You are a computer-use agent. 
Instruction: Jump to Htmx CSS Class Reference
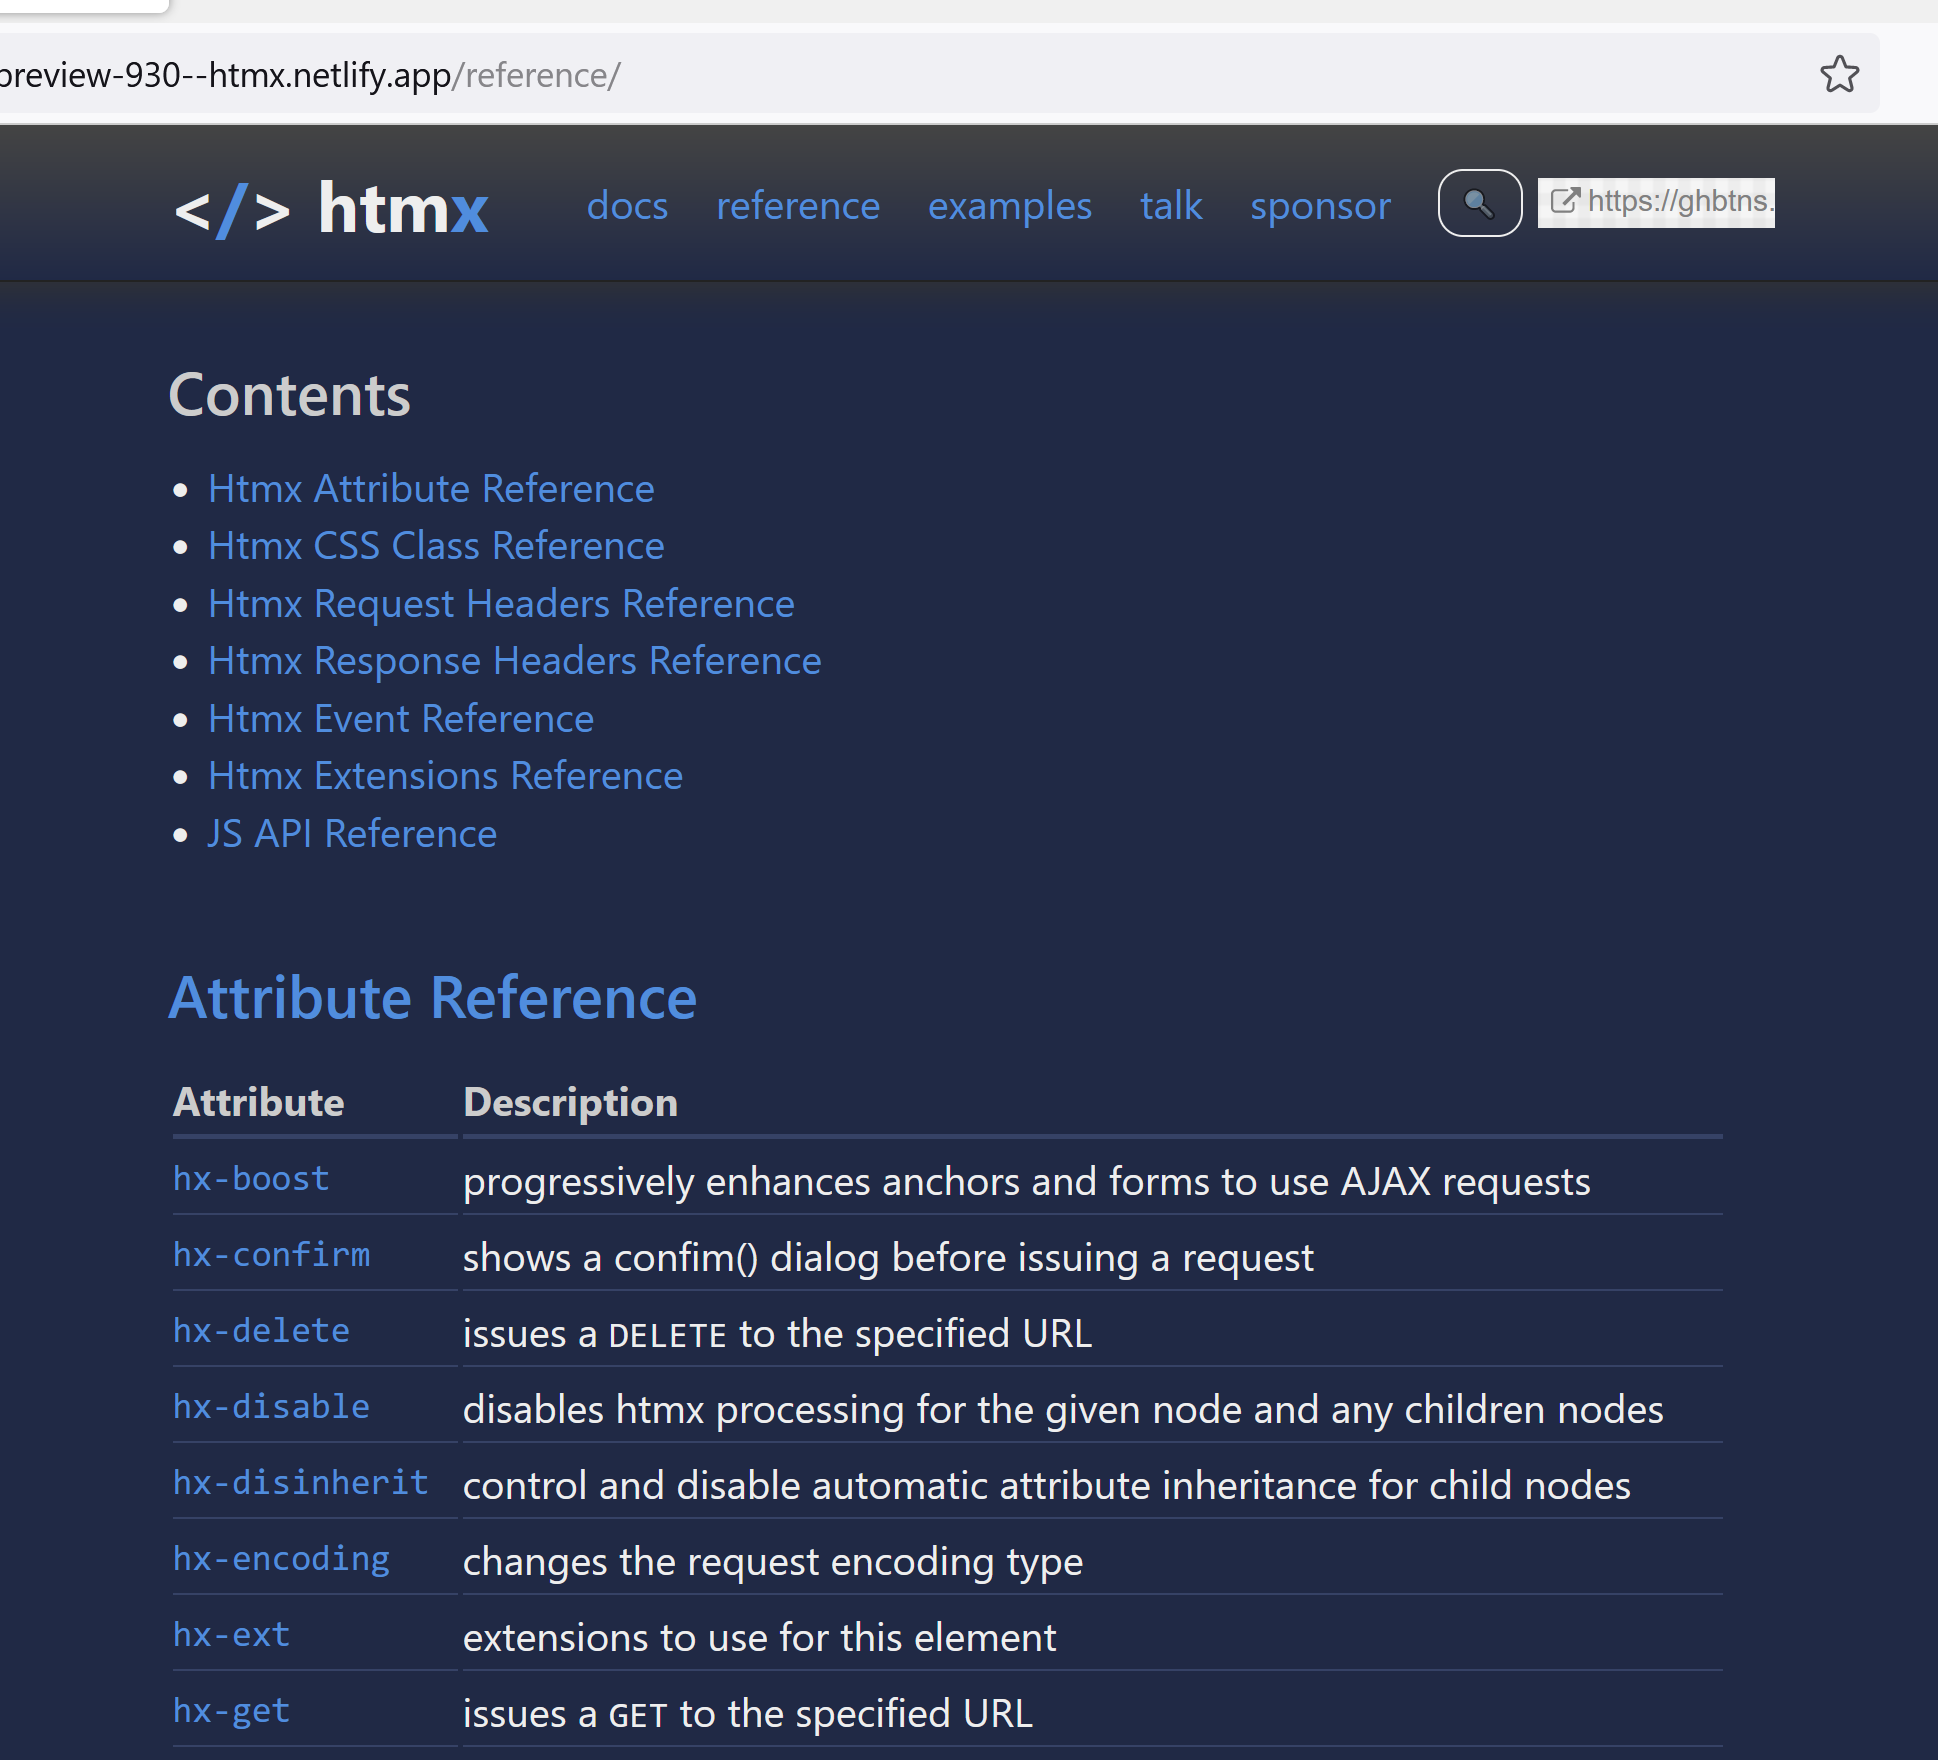point(436,546)
